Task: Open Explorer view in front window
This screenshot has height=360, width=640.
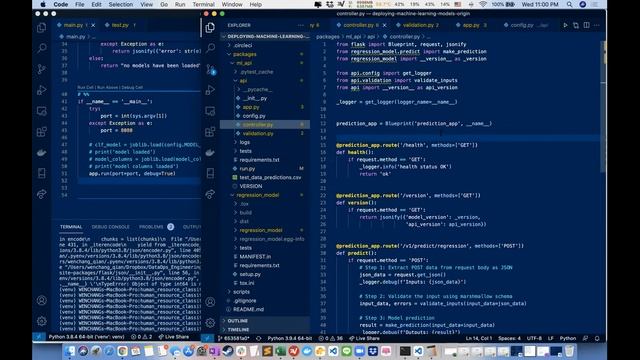Action: pos(210,27)
